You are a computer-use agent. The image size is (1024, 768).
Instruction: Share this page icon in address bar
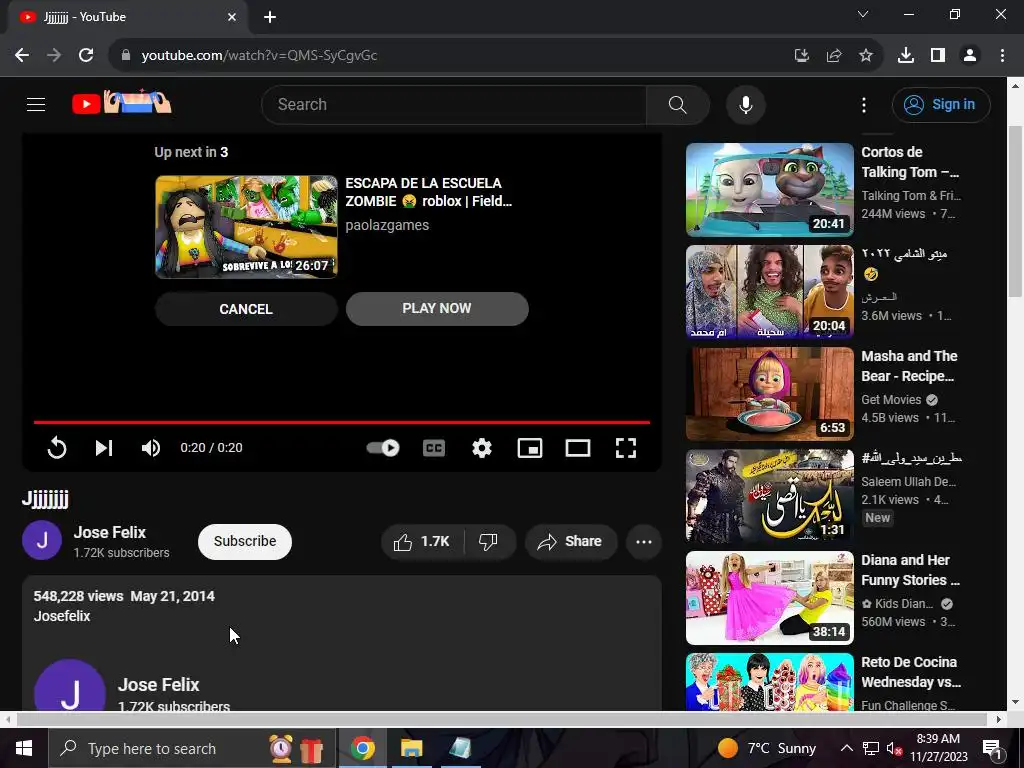pos(834,56)
